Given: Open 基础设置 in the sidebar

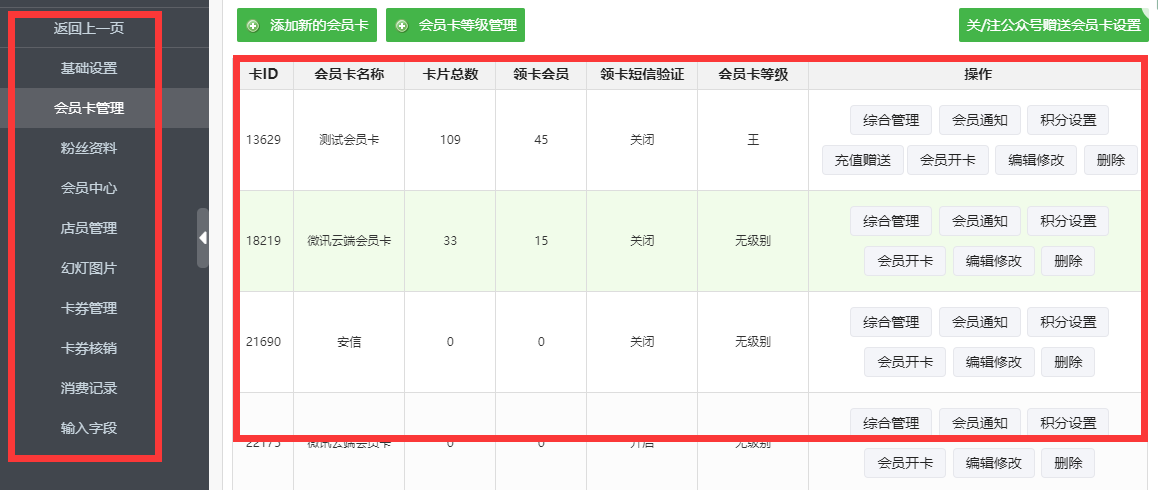Looking at the screenshot, I should point(89,69).
